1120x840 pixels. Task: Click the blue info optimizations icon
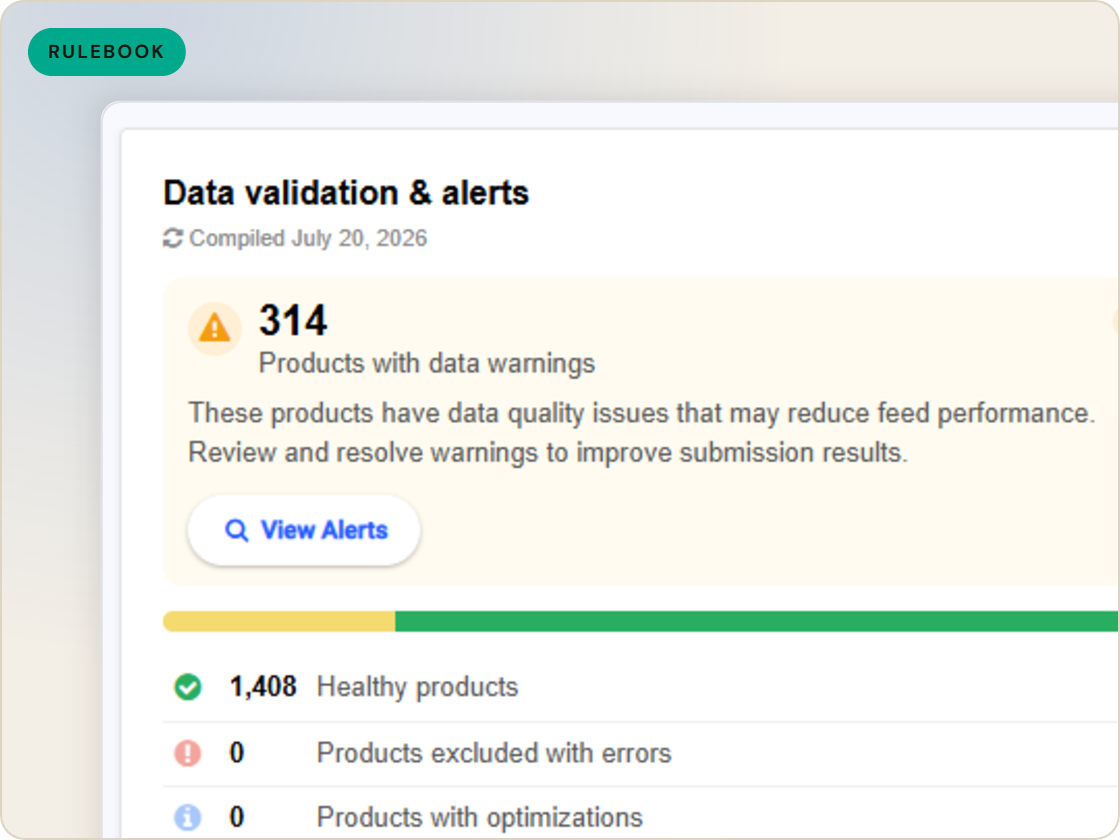pos(188,817)
